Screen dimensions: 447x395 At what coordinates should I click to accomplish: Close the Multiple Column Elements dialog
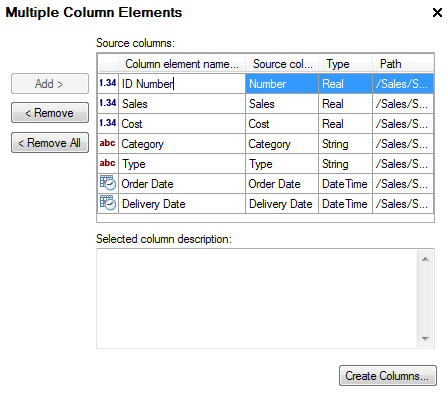[437, 13]
